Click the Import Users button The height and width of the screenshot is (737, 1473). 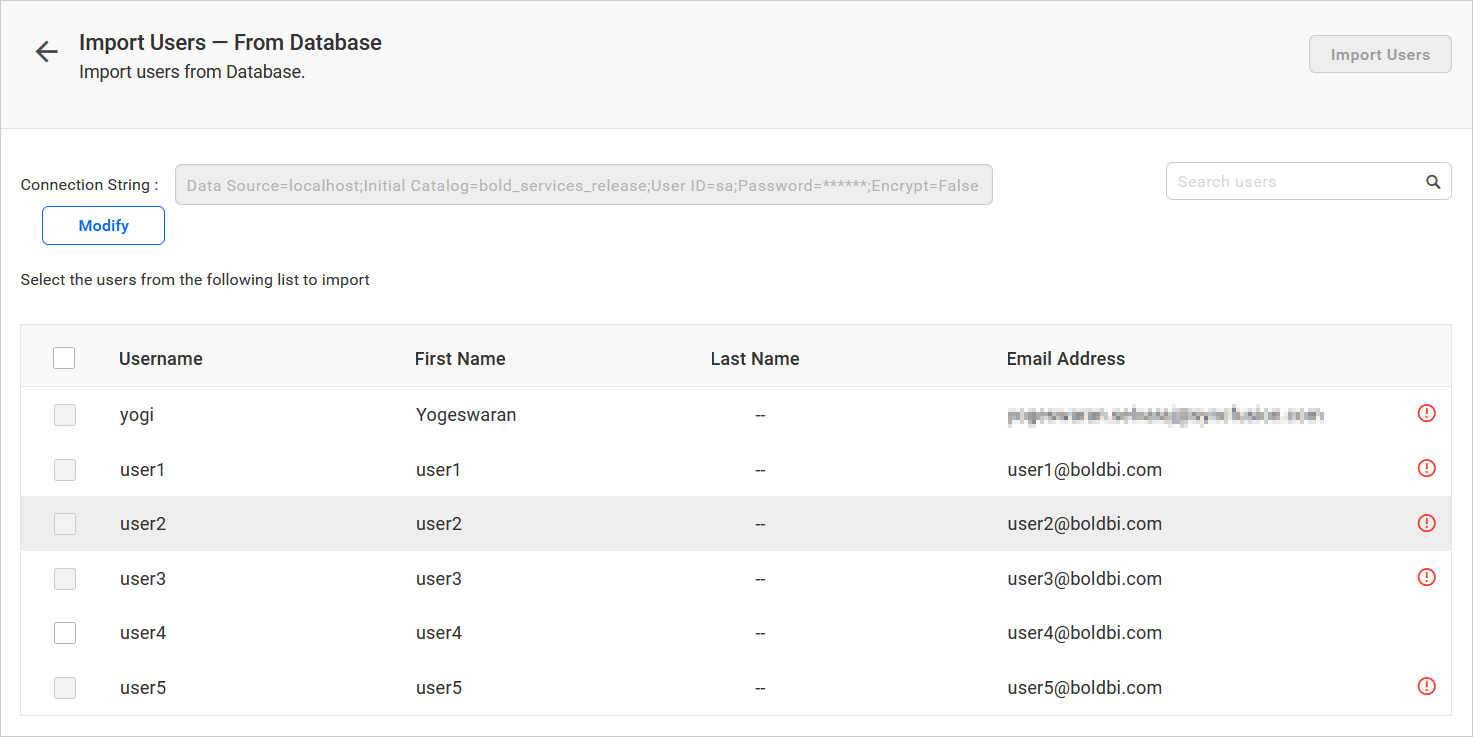[x=1380, y=55]
